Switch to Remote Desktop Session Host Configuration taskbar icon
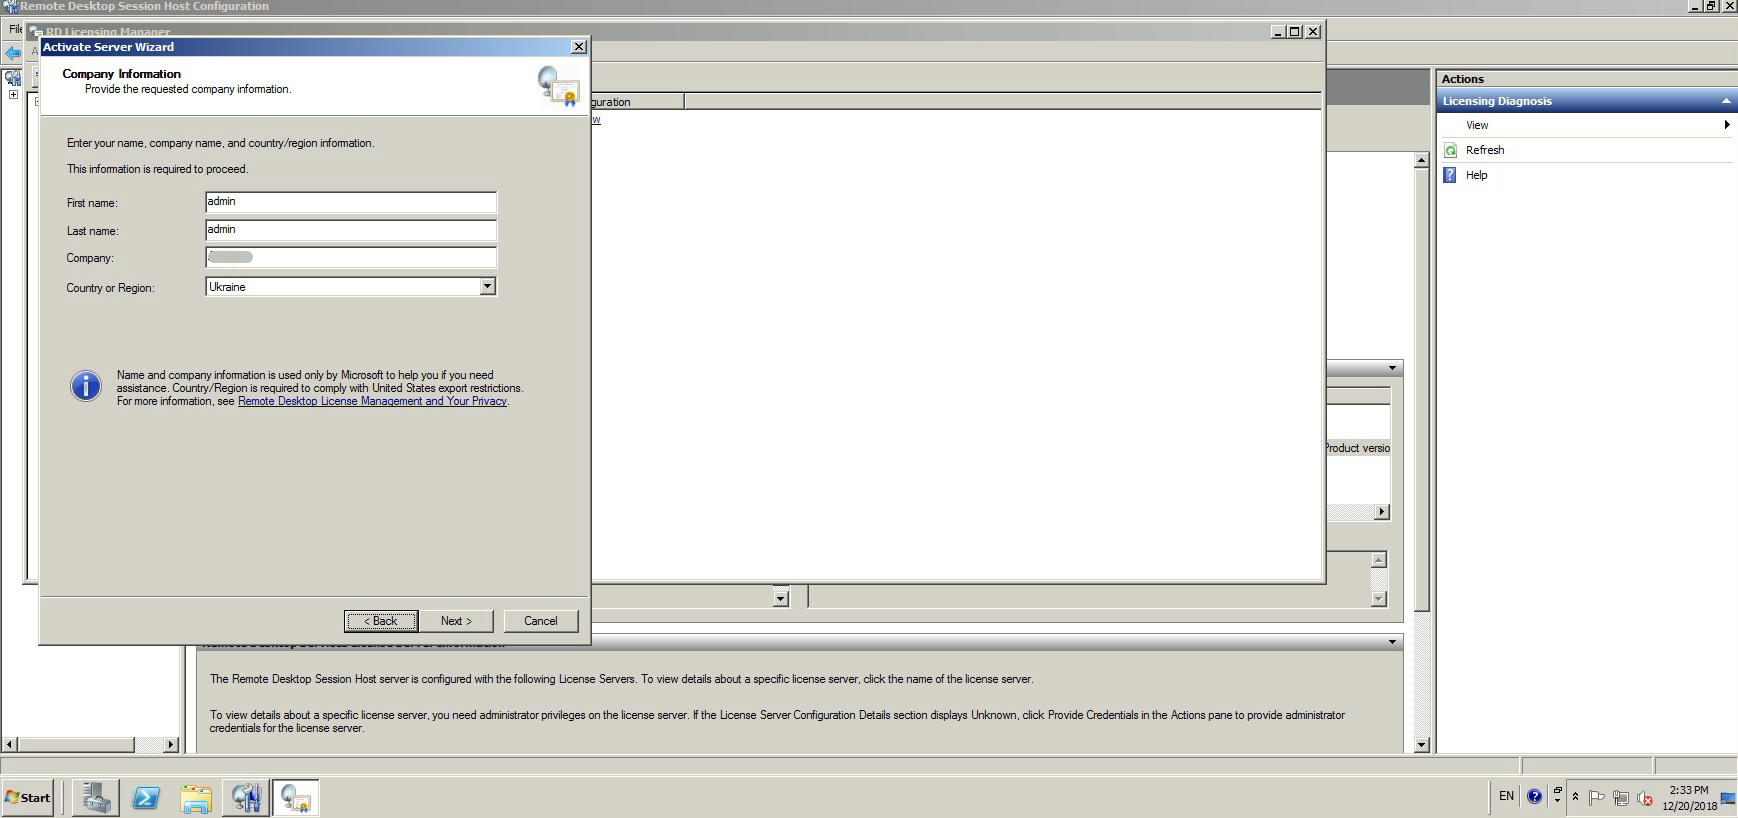The height and width of the screenshot is (818, 1738). tap(246, 798)
